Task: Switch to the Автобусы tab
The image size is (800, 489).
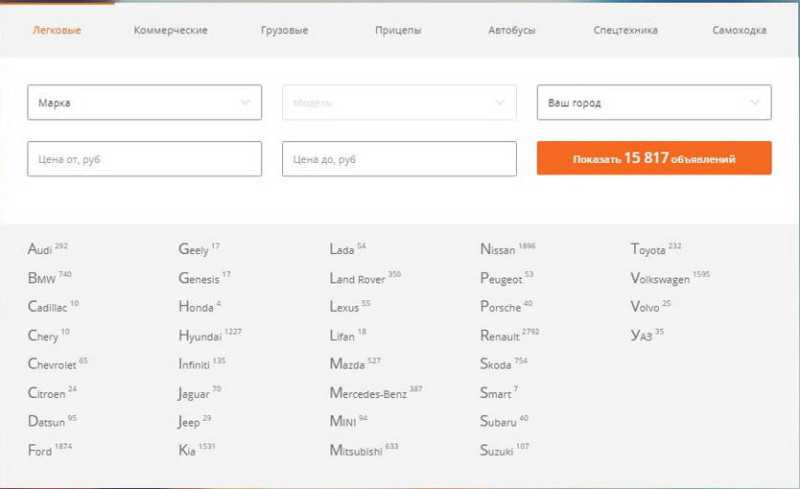Action: click(512, 30)
